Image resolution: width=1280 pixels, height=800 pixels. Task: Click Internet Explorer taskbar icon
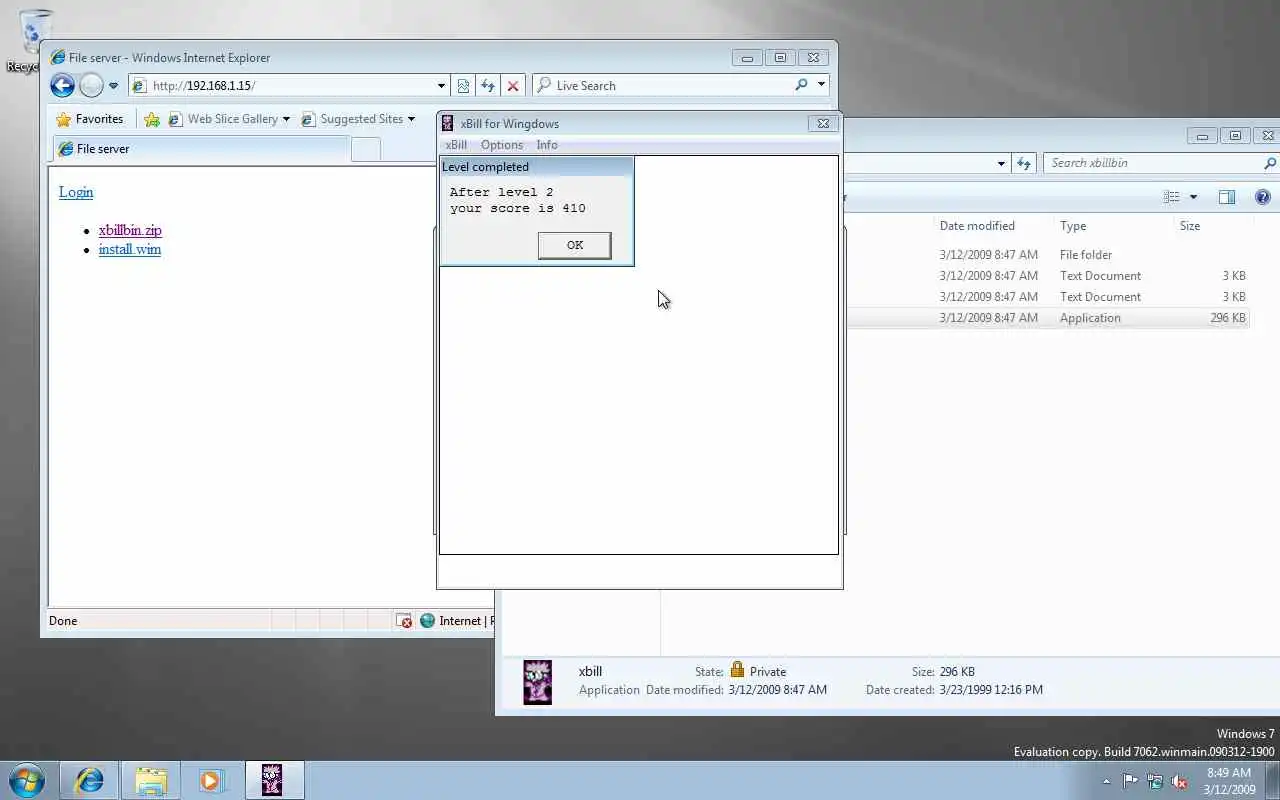tap(89, 780)
